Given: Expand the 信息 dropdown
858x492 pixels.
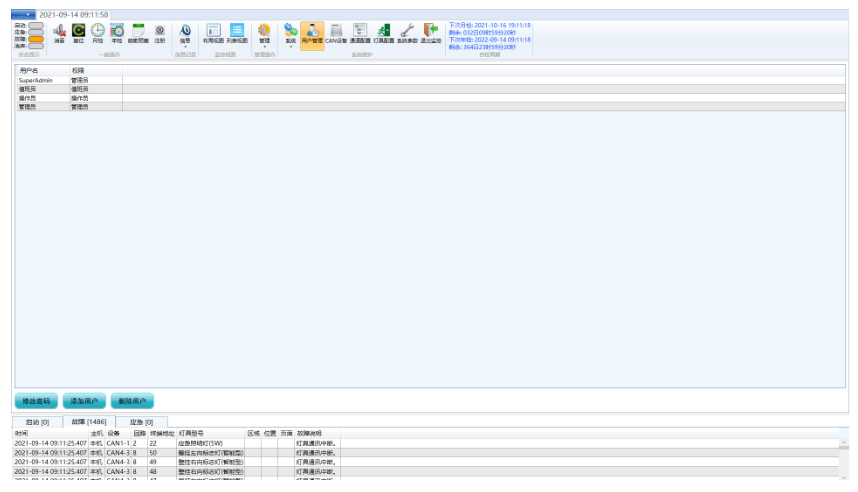Looking at the screenshot, I should click(x=185, y=34).
